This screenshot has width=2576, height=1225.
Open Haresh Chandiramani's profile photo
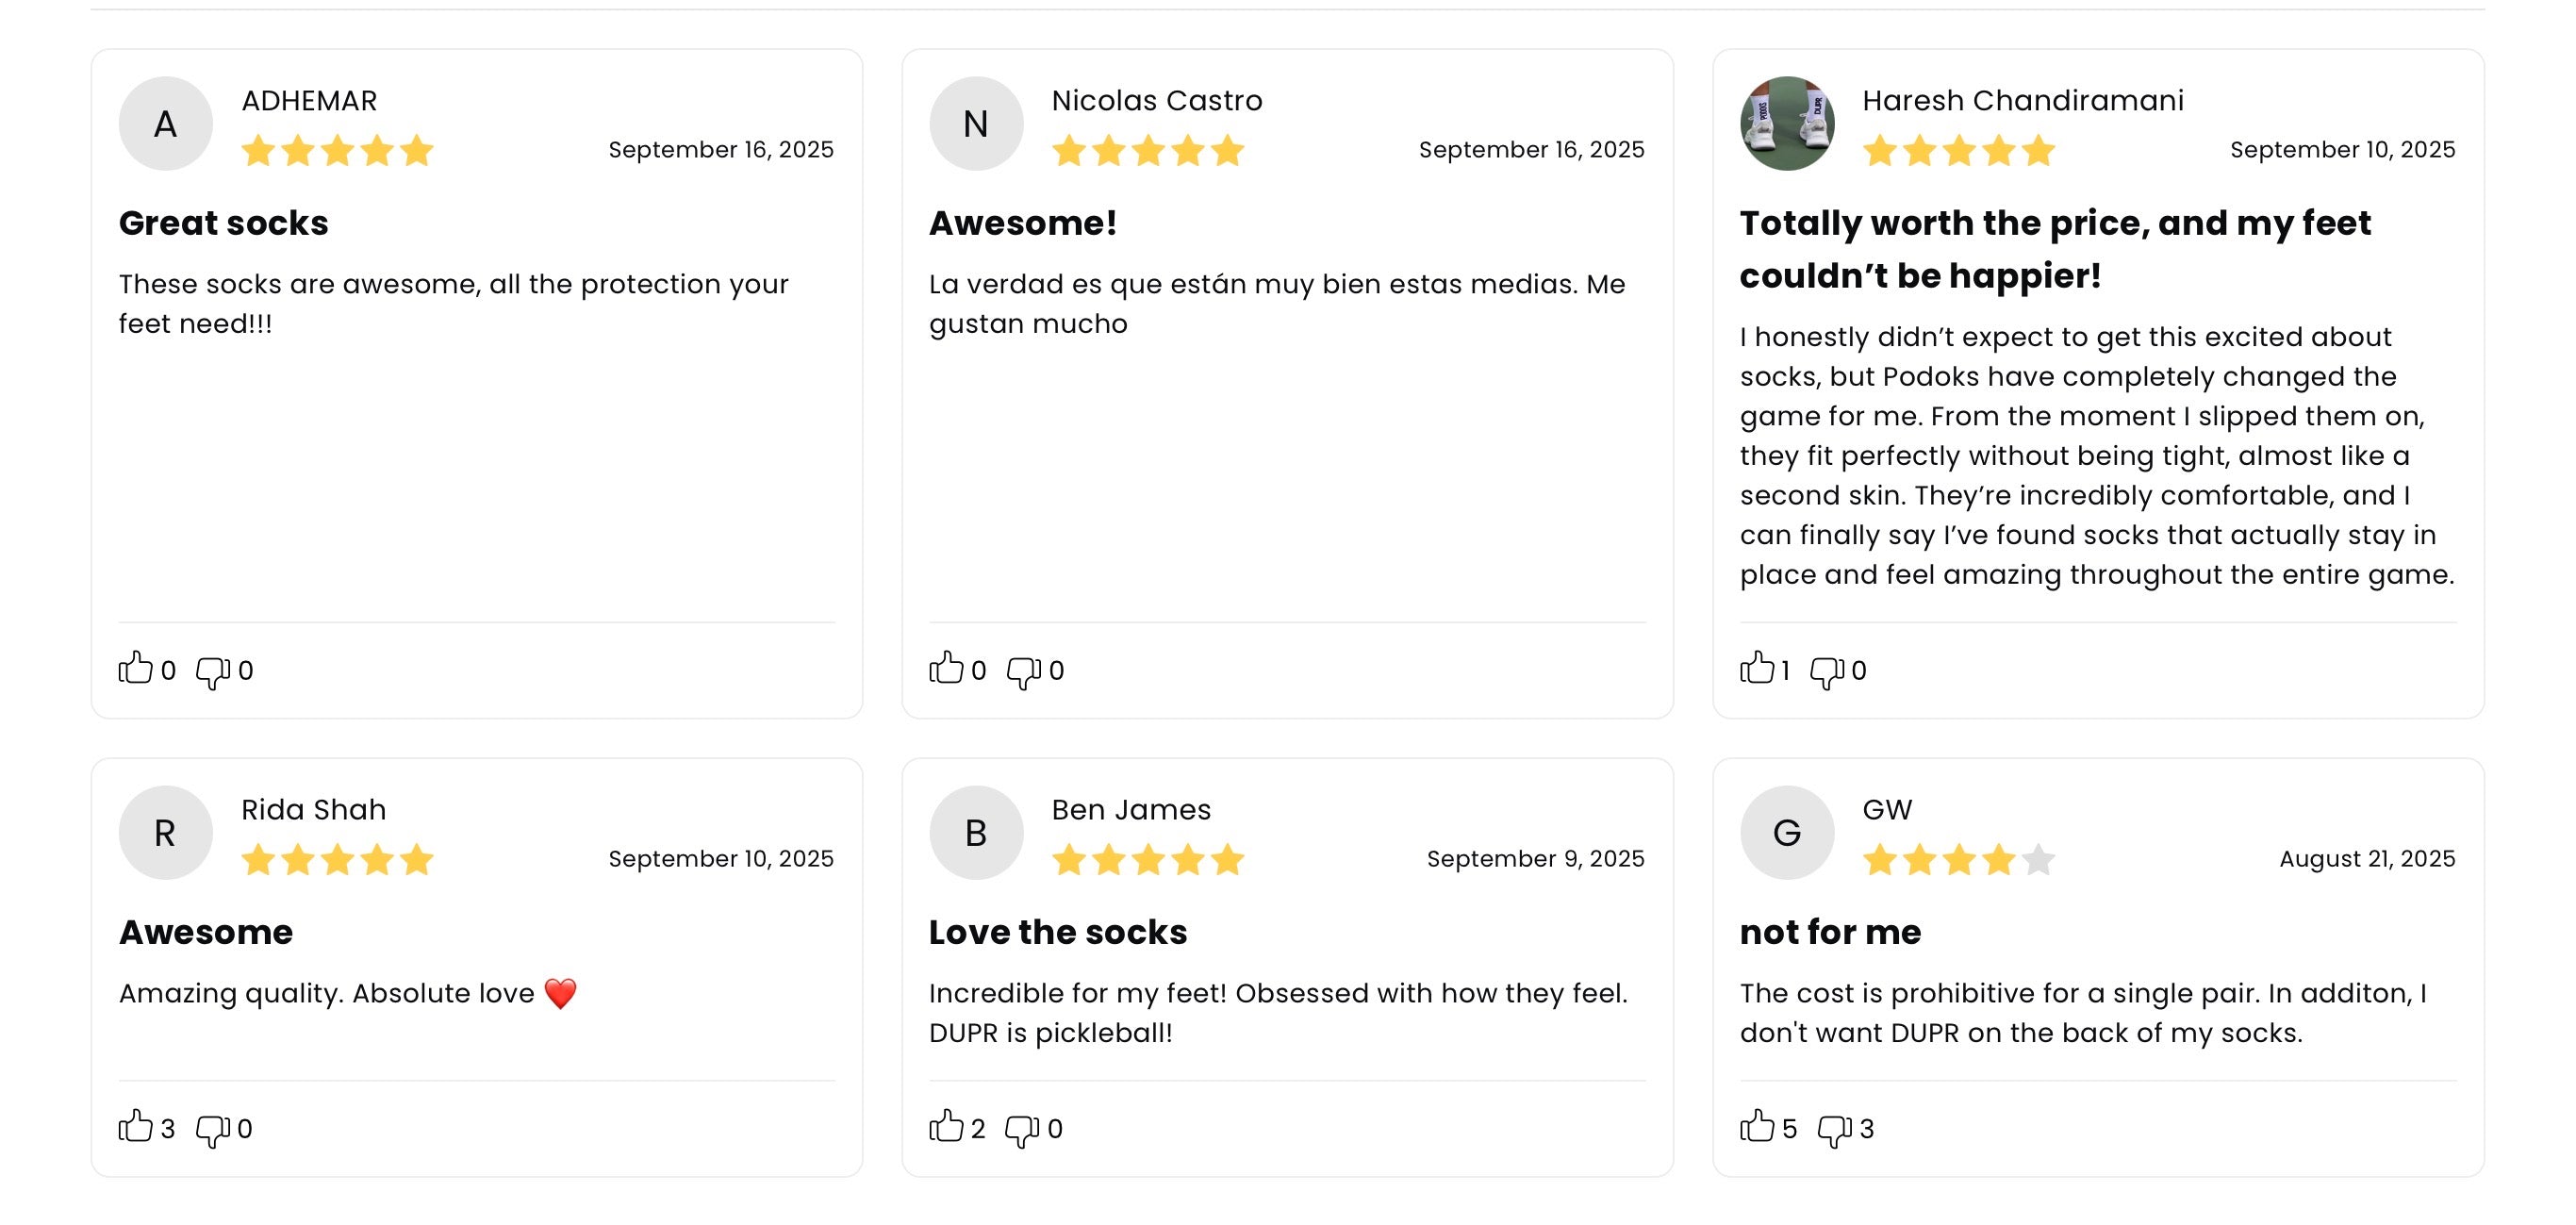point(1787,124)
